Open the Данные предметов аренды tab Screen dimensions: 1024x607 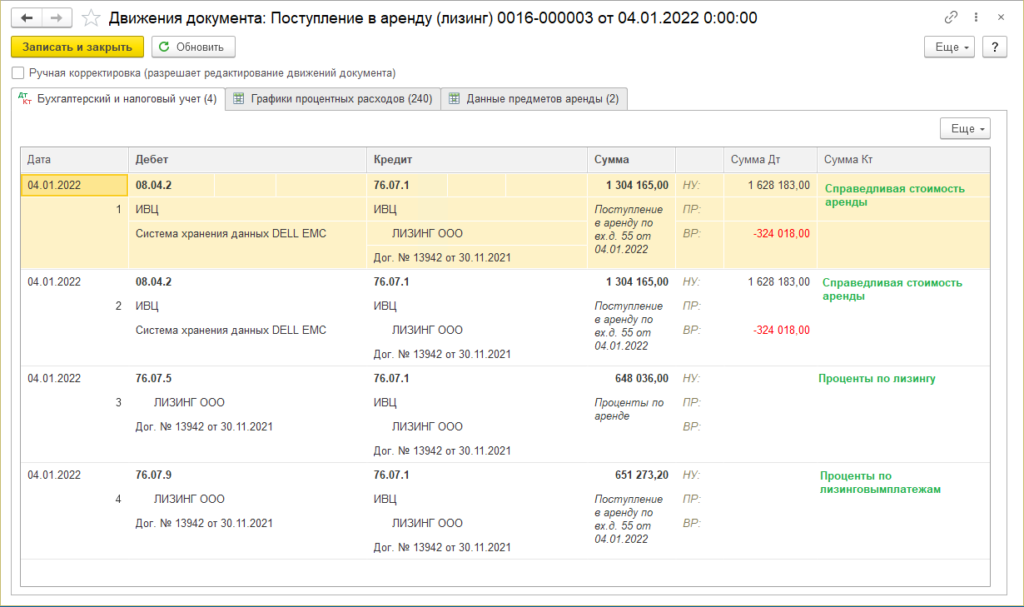click(534, 98)
